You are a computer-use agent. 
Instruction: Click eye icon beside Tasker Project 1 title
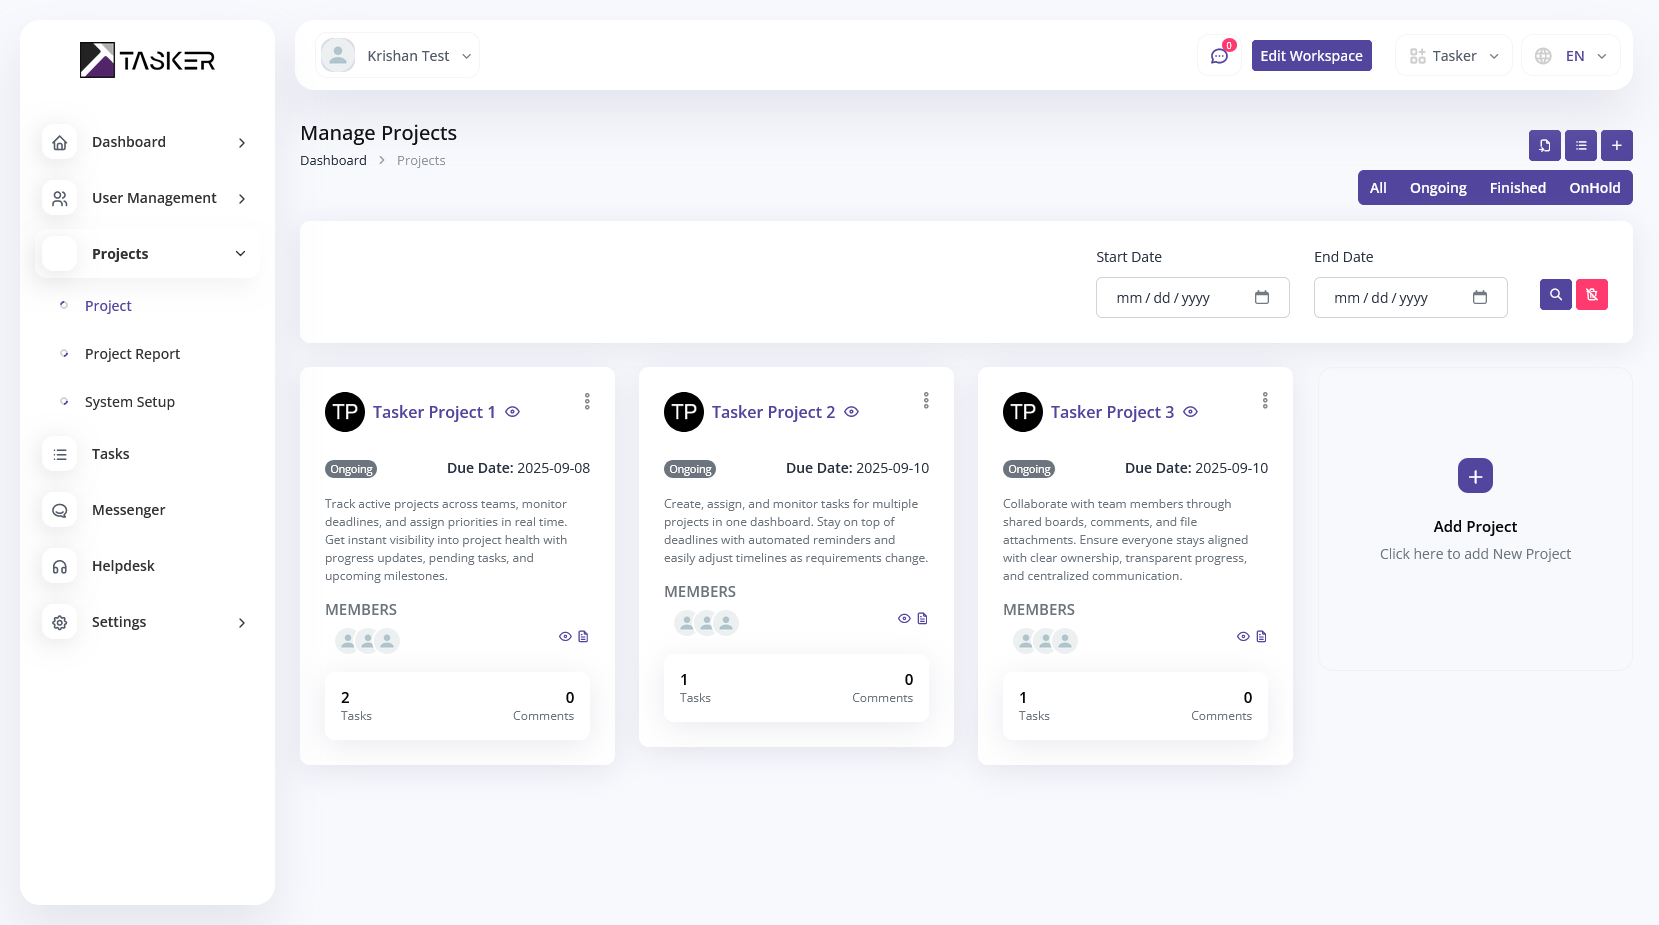point(512,412)
